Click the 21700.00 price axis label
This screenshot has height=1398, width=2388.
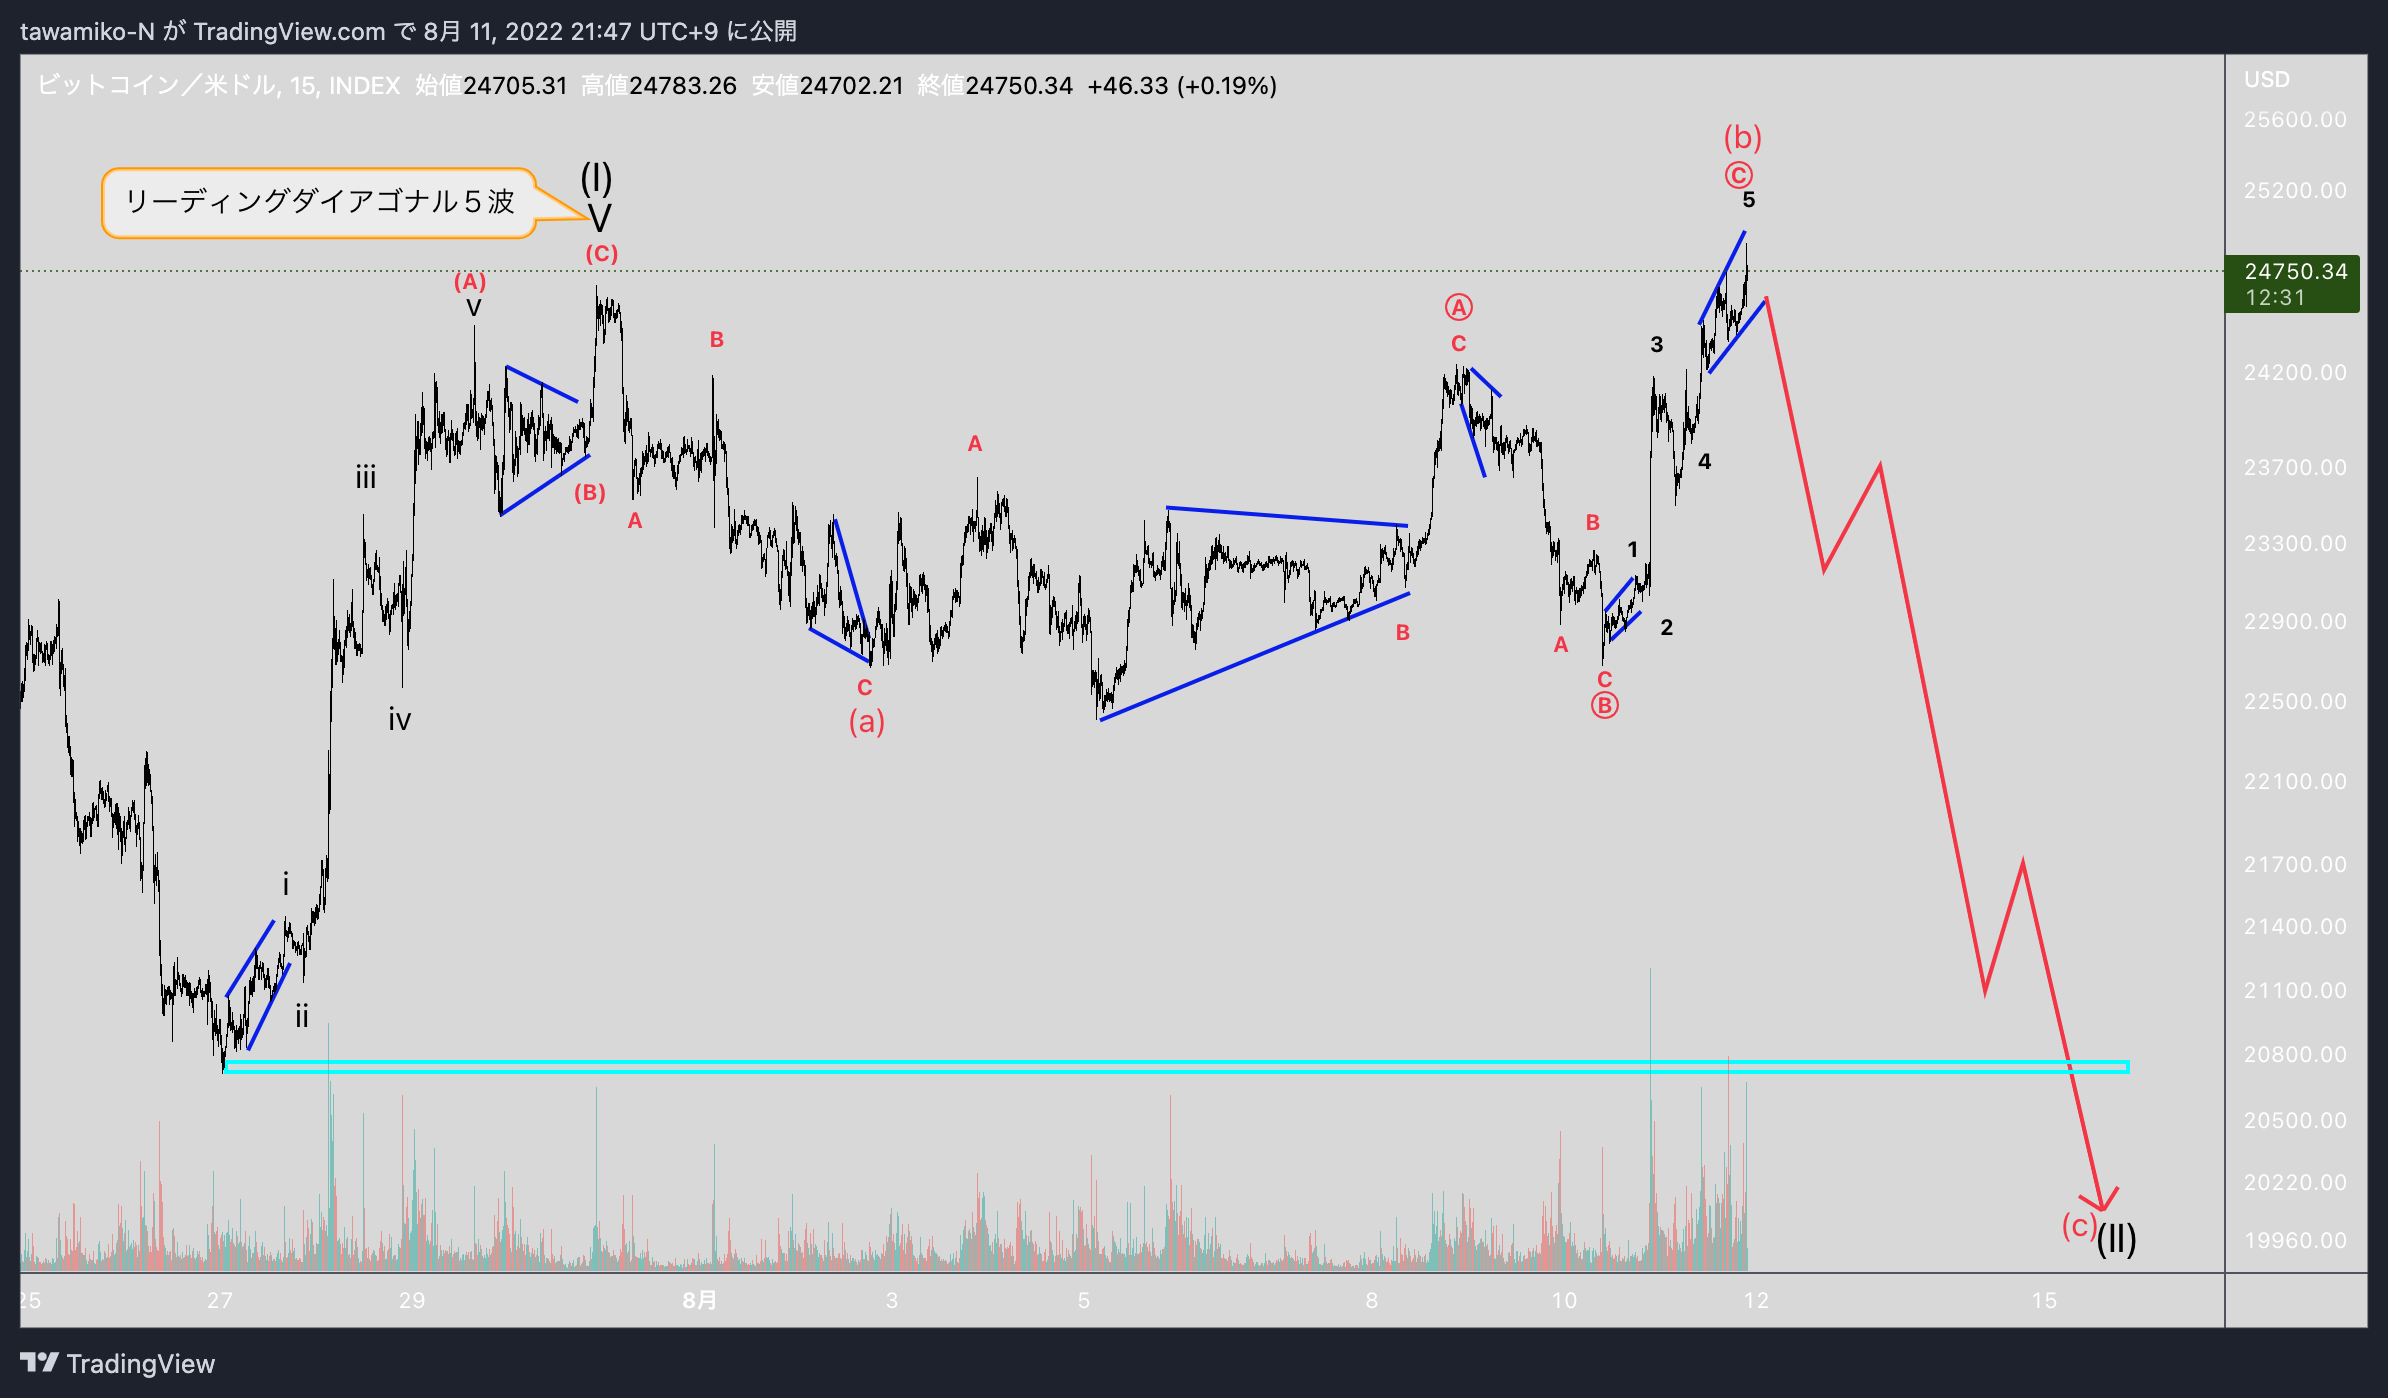[x=2295, y=864]
